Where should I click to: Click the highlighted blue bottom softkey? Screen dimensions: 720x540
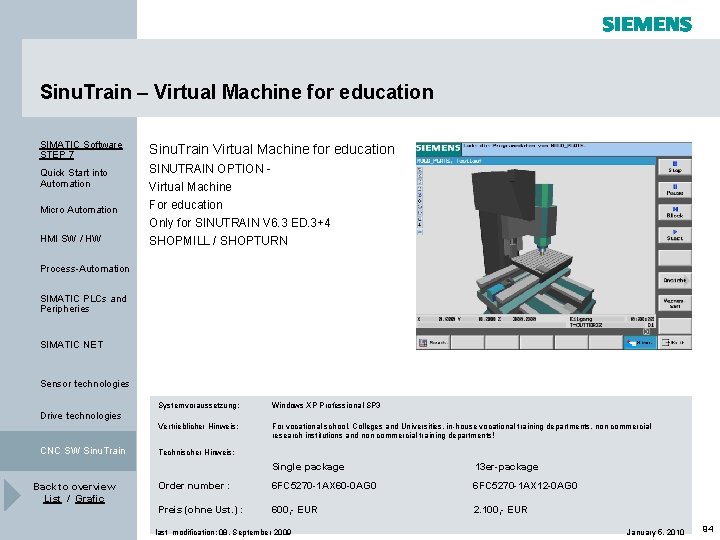pyautogui.click(x=640, y=343)
